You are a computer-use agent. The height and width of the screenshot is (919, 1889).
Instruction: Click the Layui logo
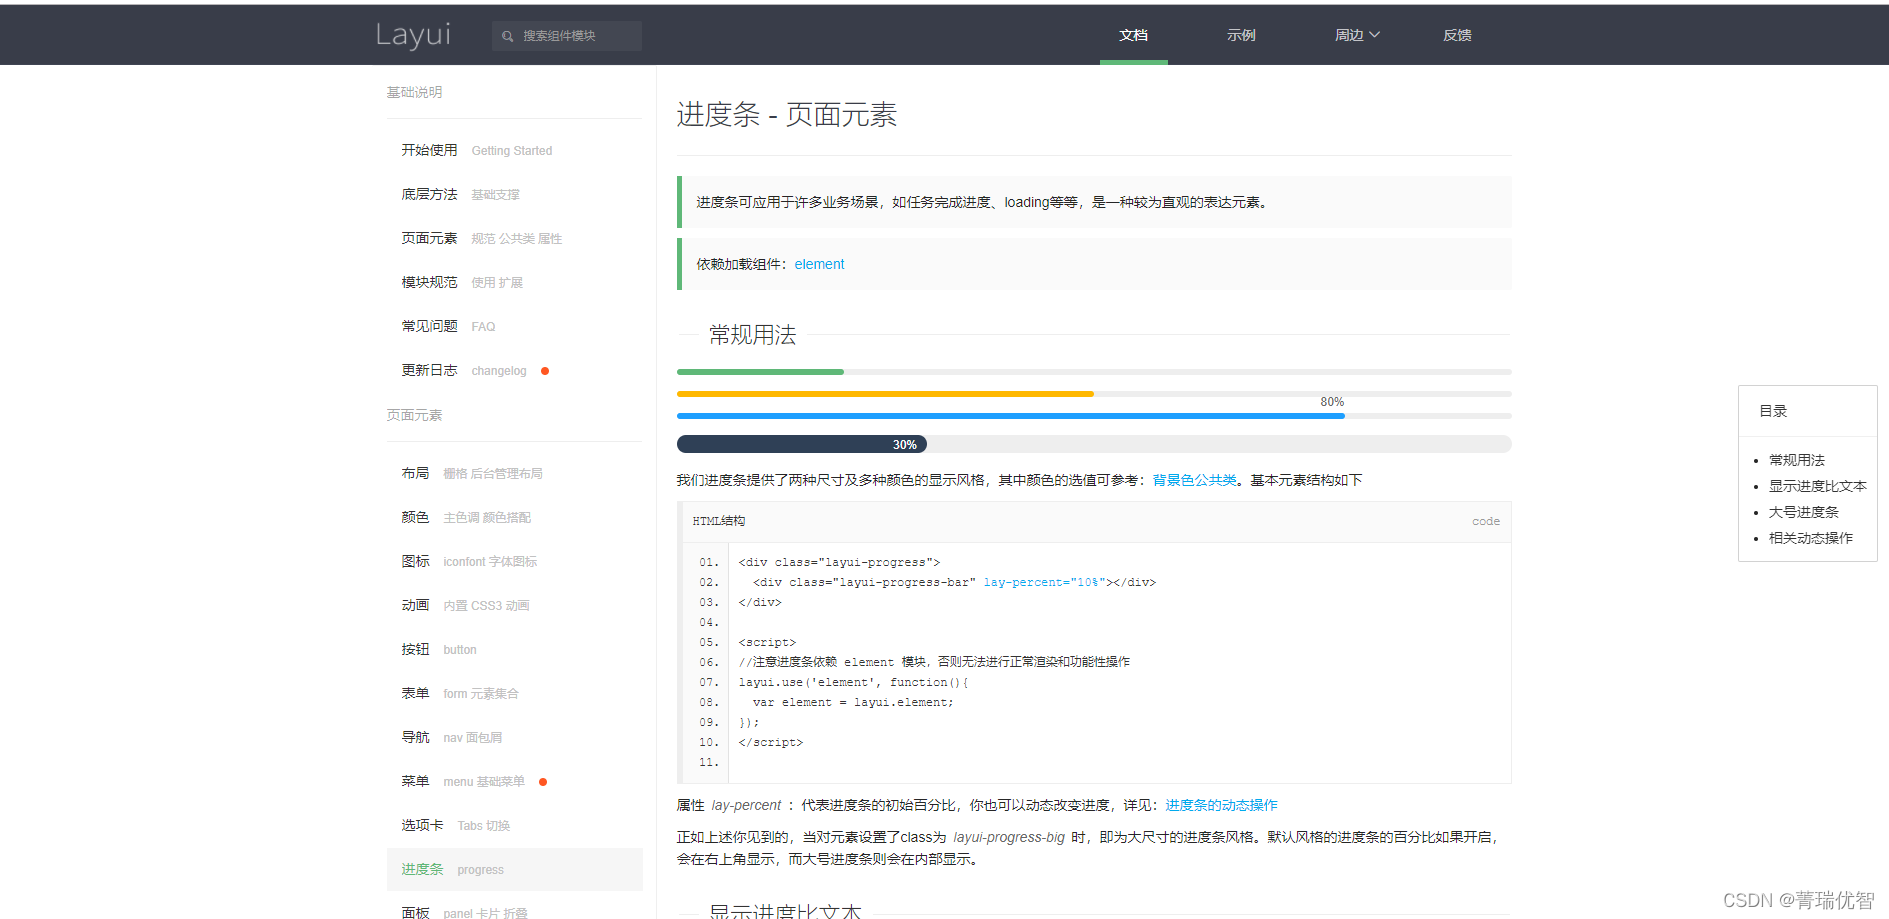[413, 35]
